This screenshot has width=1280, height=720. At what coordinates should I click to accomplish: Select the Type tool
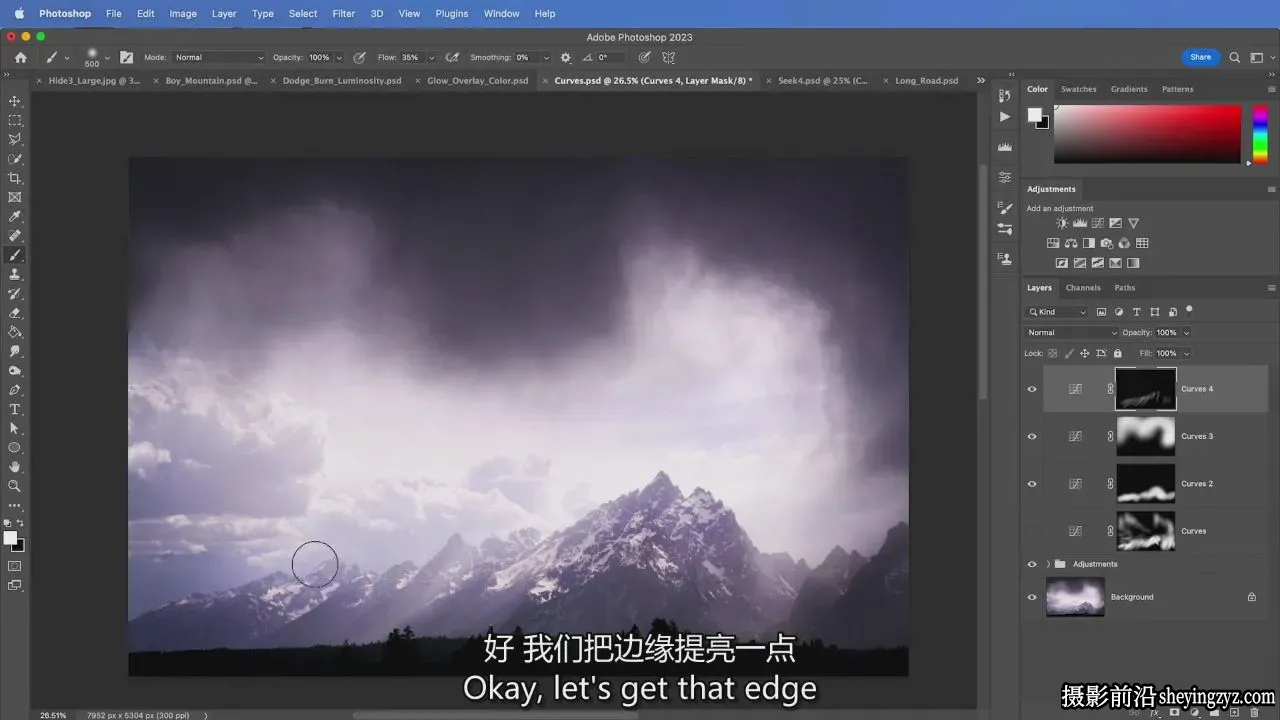coord(15,409)
